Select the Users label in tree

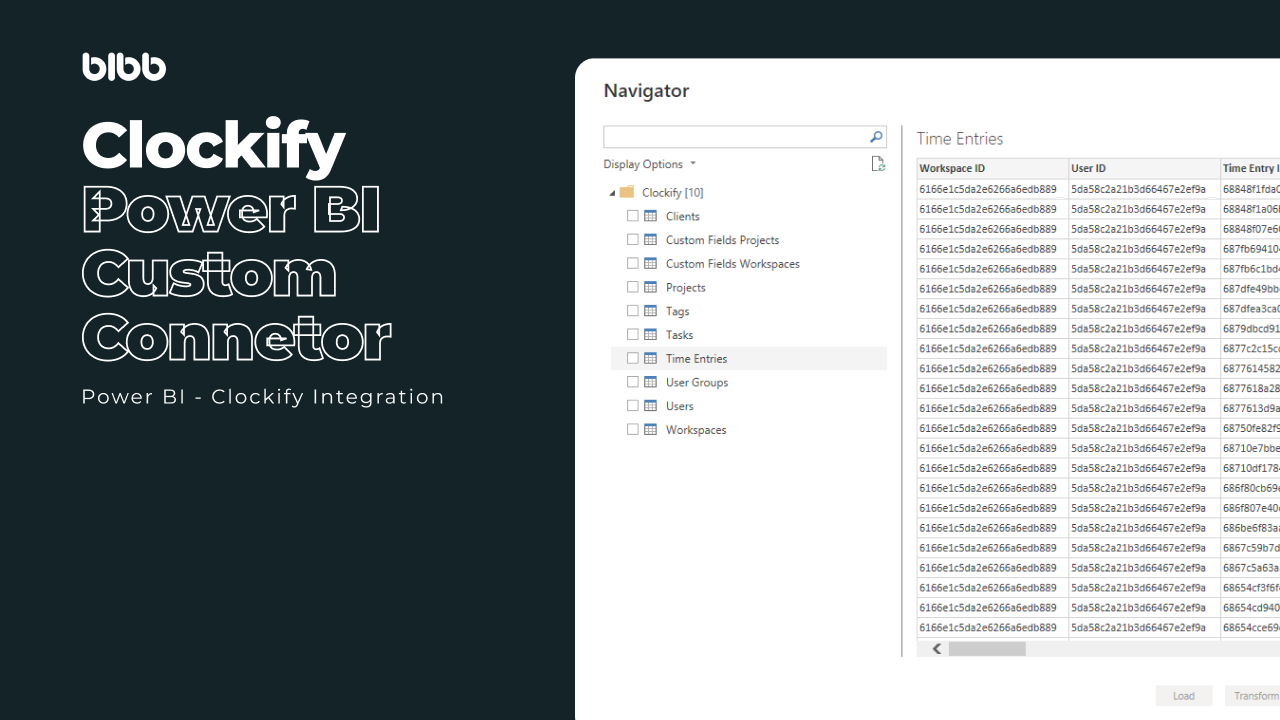(x=680, y=406)
